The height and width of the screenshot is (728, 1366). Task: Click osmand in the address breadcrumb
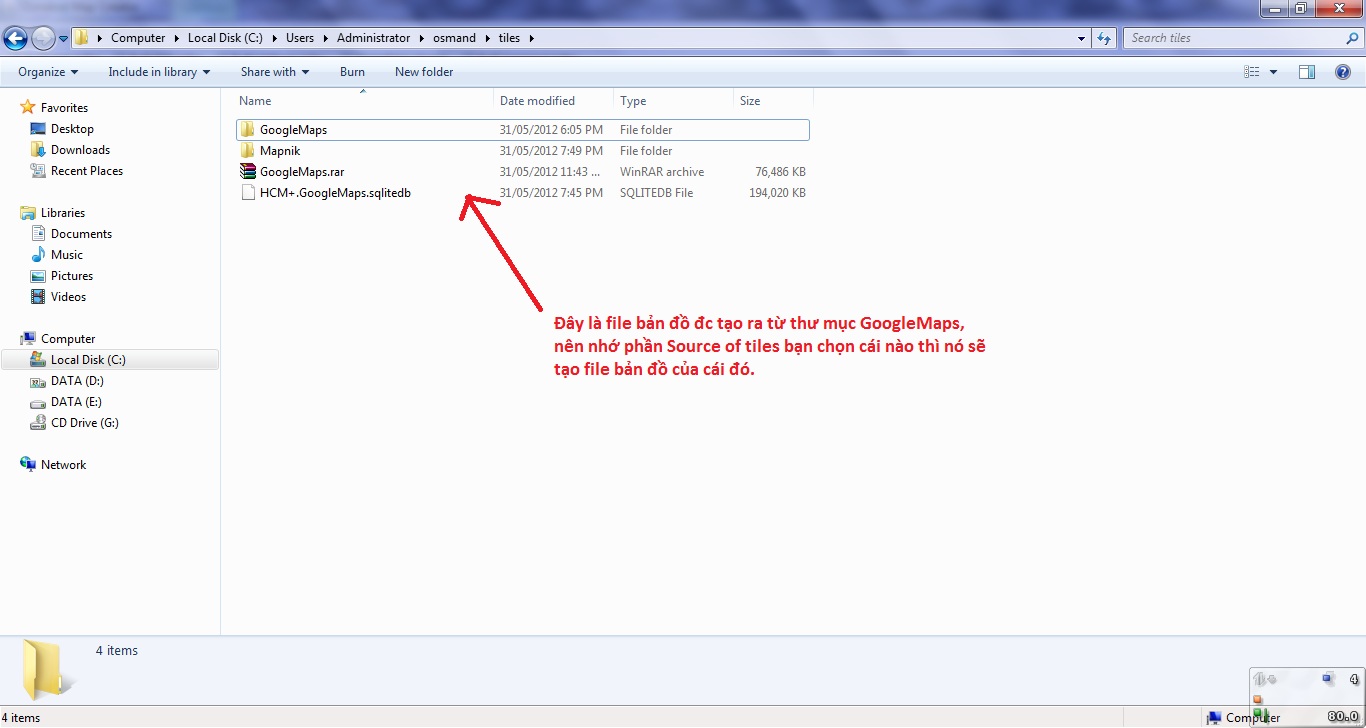coord(454,38)
